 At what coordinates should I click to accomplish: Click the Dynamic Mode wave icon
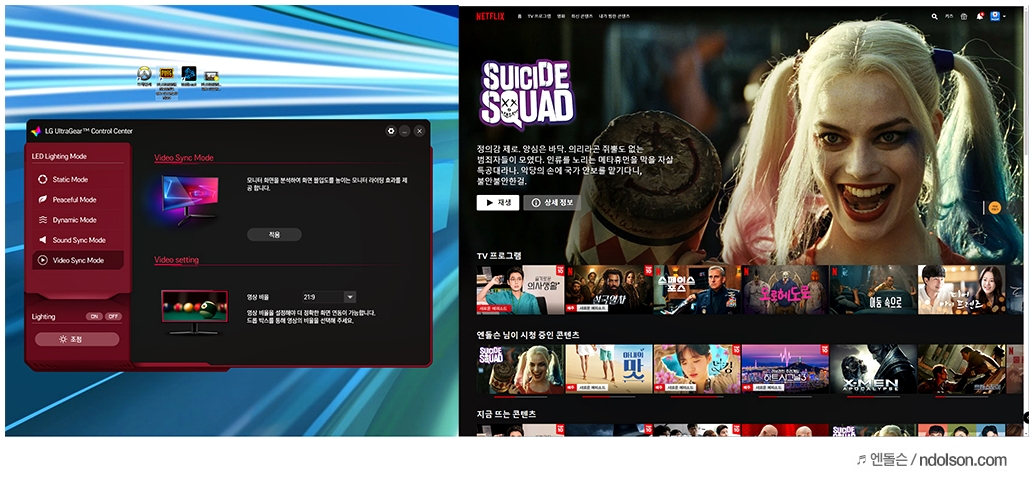click(x=43, y=220)
